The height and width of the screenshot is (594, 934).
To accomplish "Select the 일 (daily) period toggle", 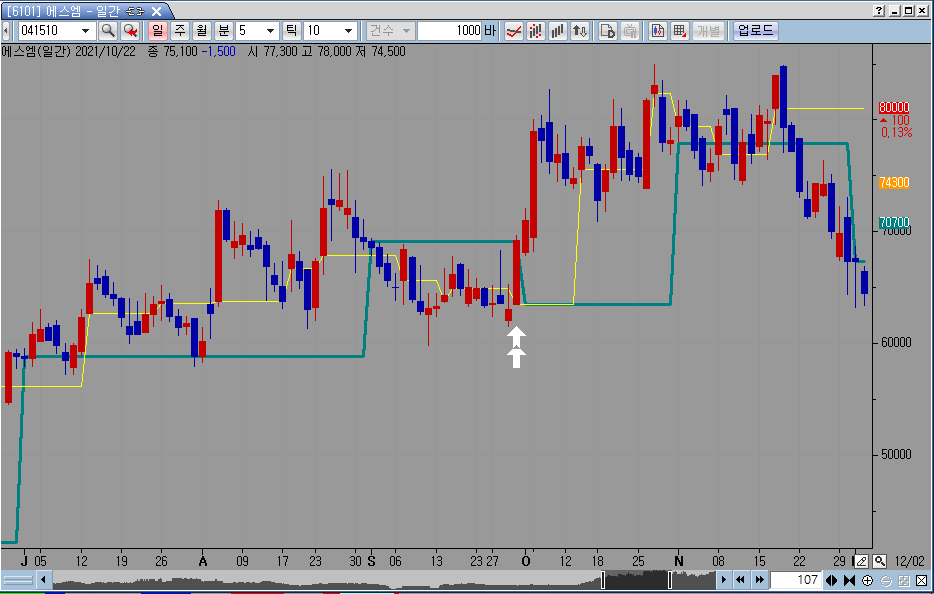I will 157,31.
